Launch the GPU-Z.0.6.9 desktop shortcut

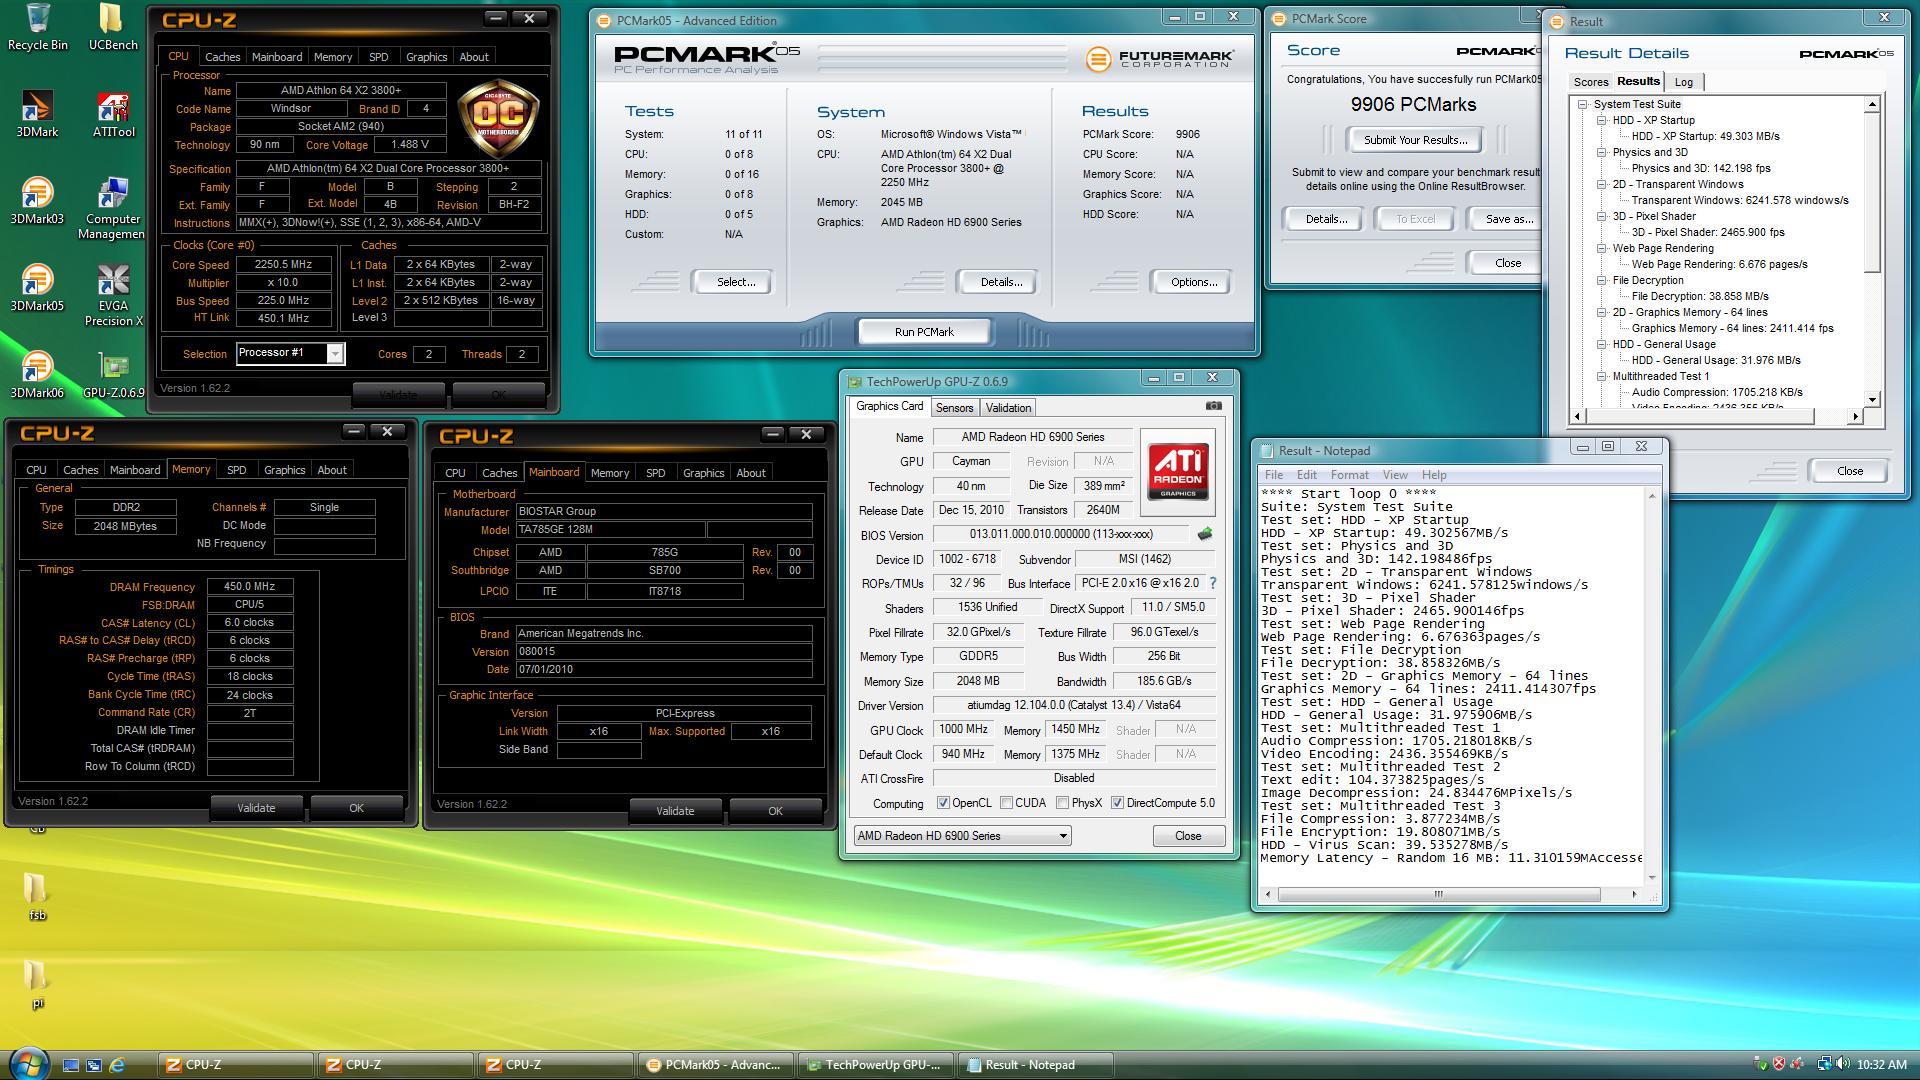tap(113, 375)
